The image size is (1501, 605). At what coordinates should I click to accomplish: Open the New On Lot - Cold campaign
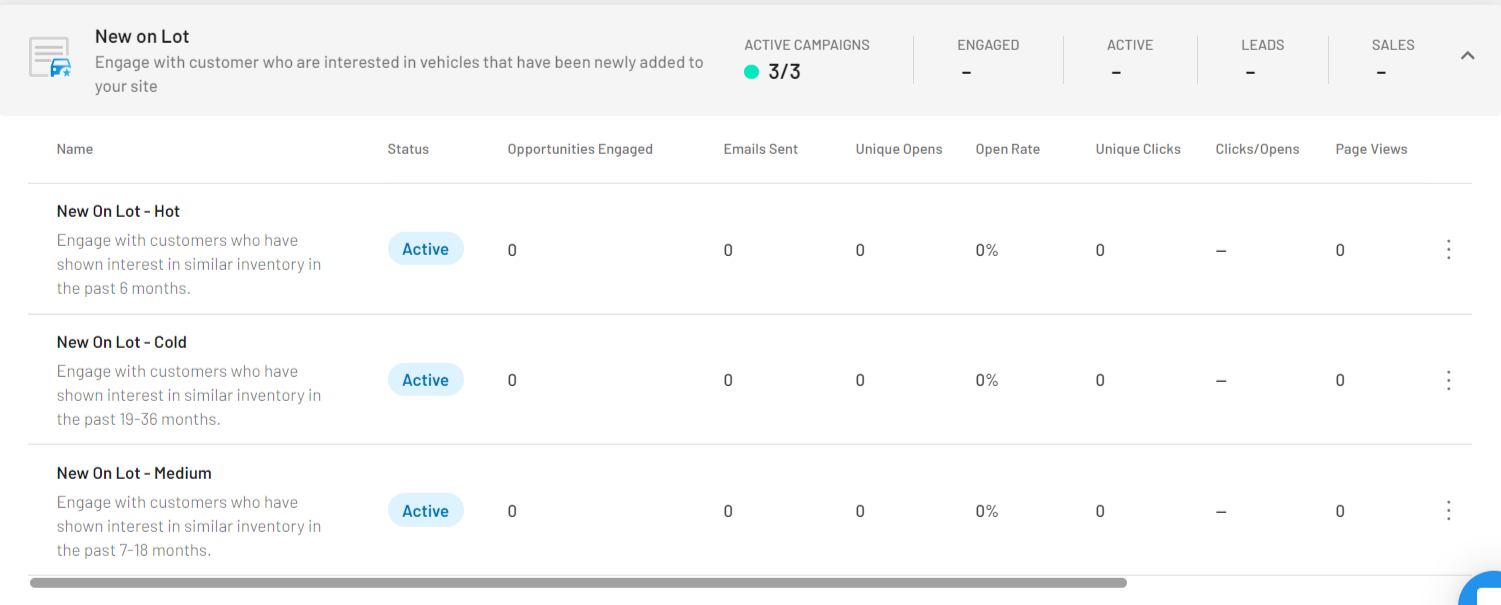coord(121,342)
